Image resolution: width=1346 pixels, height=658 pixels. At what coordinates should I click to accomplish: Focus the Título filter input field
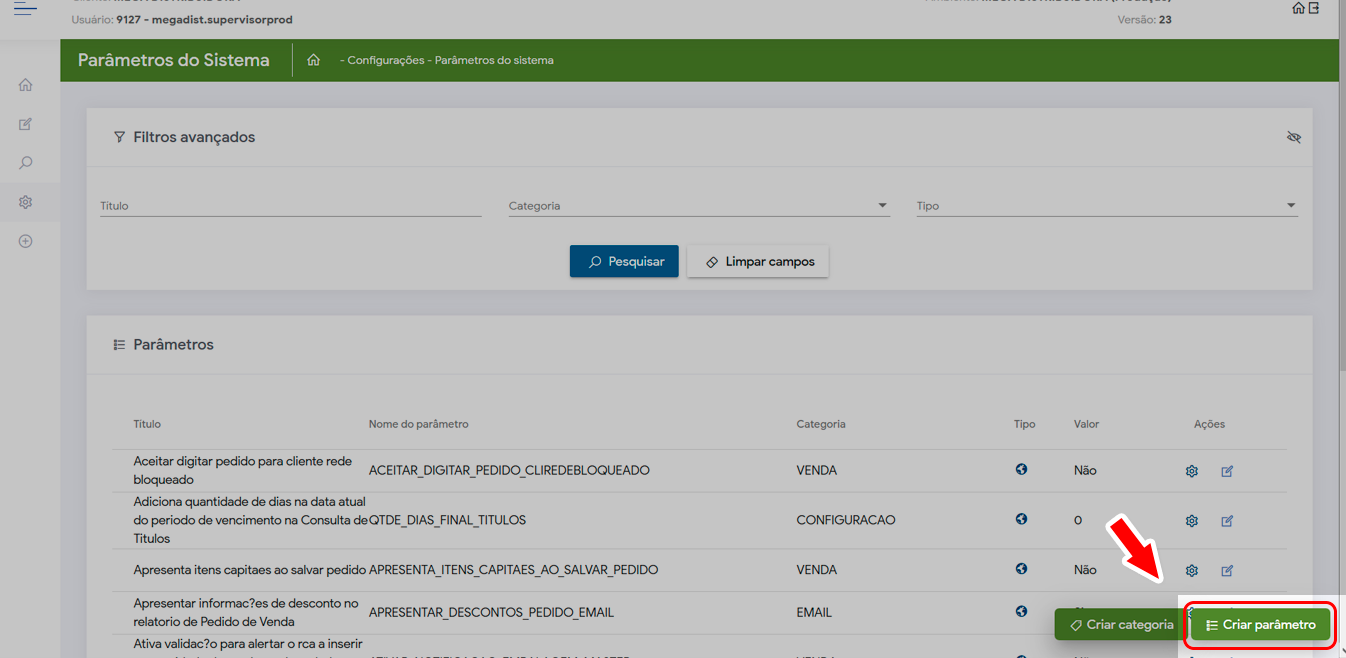coord(290,206)
